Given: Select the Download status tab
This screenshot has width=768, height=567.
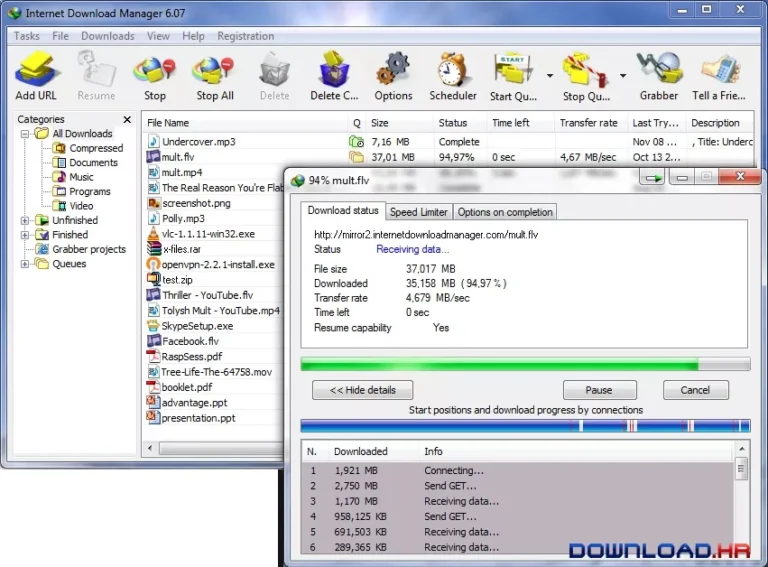Looking at the screenshot, I should pos(343,211).
